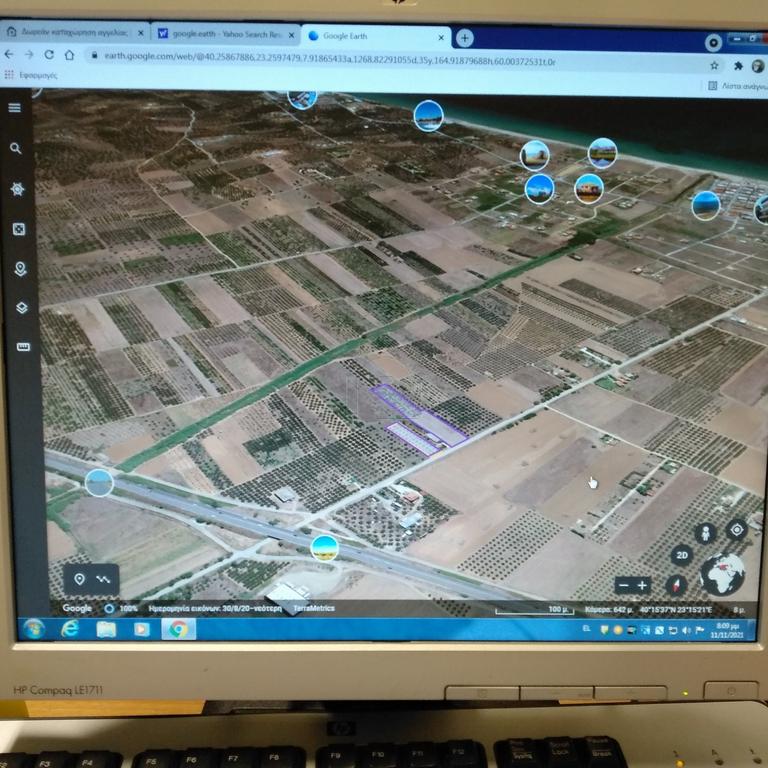Click the Add placemark button
Viewport: 768px width, 768px height.
coord(79,579)
